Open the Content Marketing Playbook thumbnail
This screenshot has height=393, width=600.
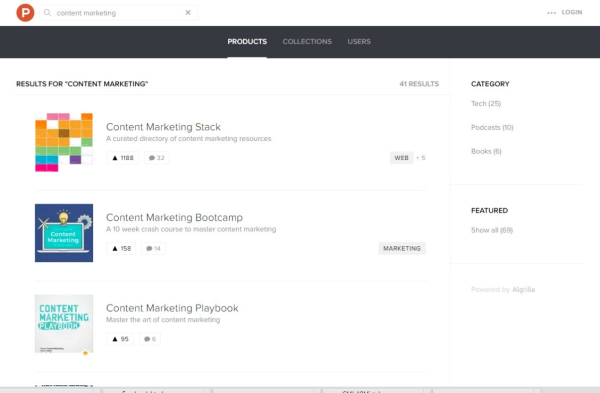point(64,324)
